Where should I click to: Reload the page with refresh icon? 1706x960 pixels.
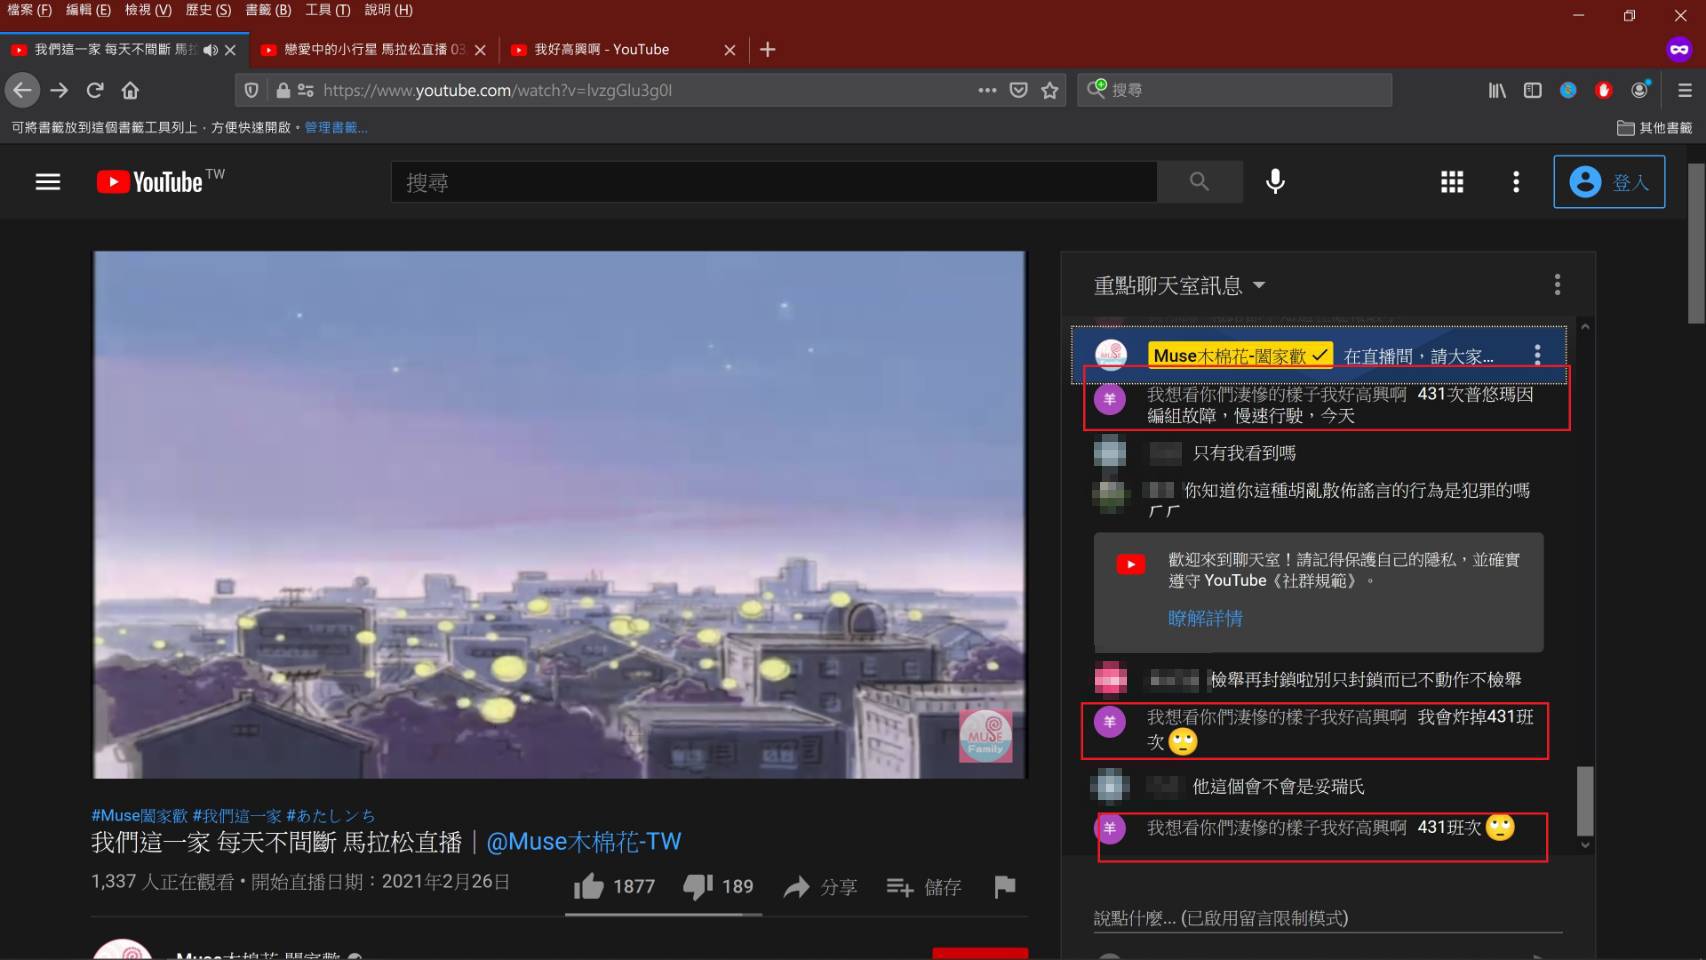[95, 90]
